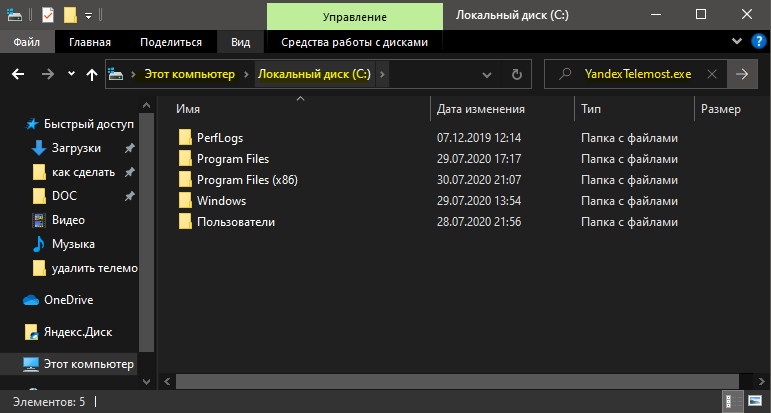The height and width of the screenshot is (413, 771).
Task: Click Этот компьютер in the address bar
Action: pos(190,74)
